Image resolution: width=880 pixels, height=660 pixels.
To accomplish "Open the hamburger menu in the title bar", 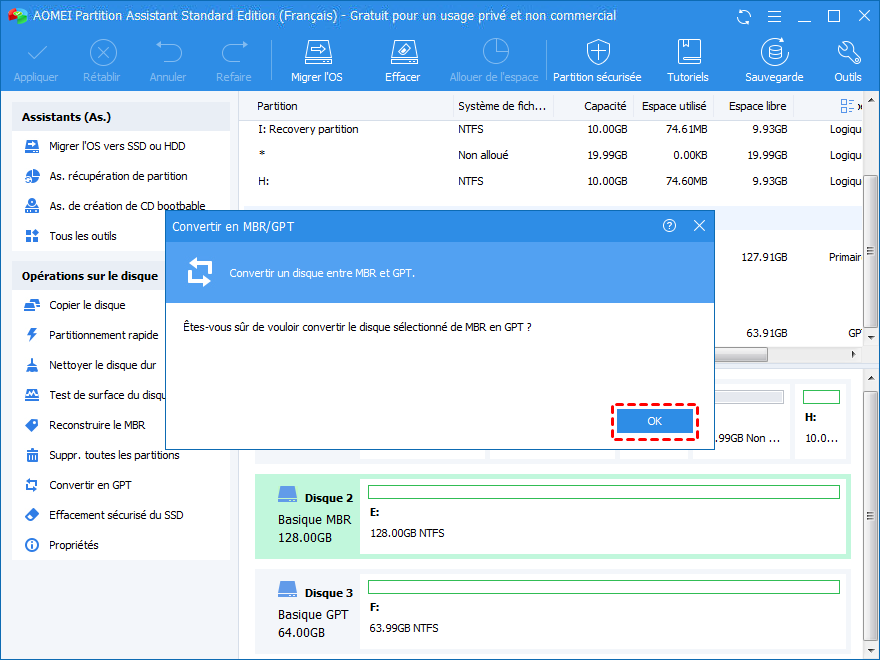I will point(774,16).
